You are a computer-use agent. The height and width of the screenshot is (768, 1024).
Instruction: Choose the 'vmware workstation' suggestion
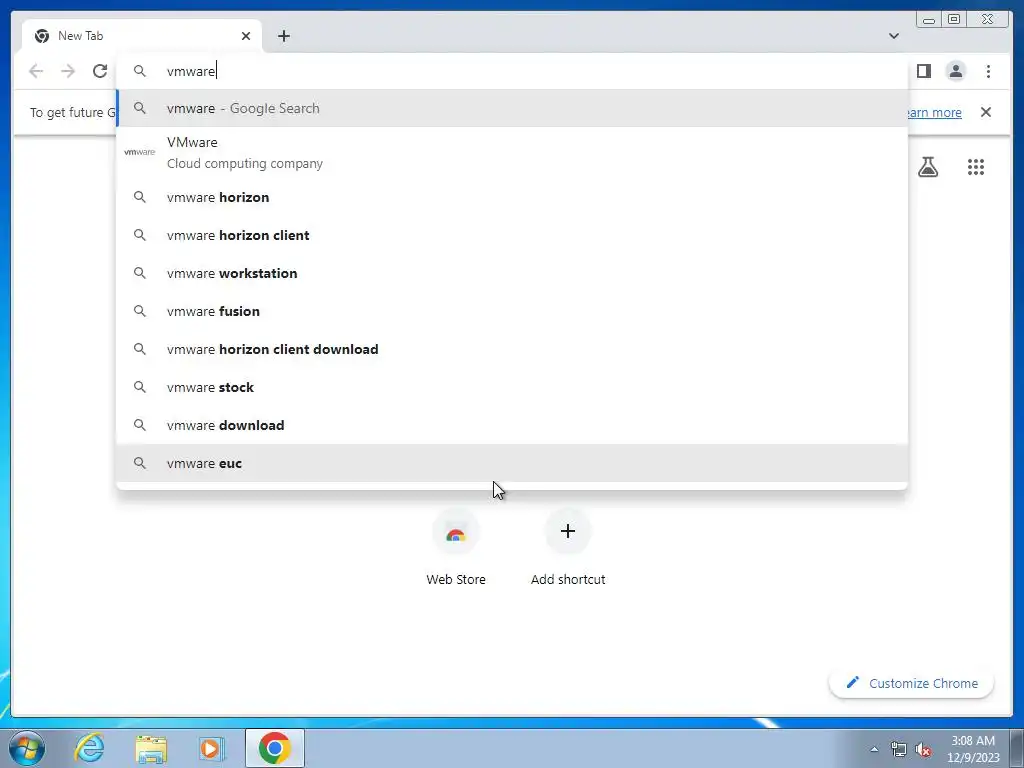[x=512, y=273]
